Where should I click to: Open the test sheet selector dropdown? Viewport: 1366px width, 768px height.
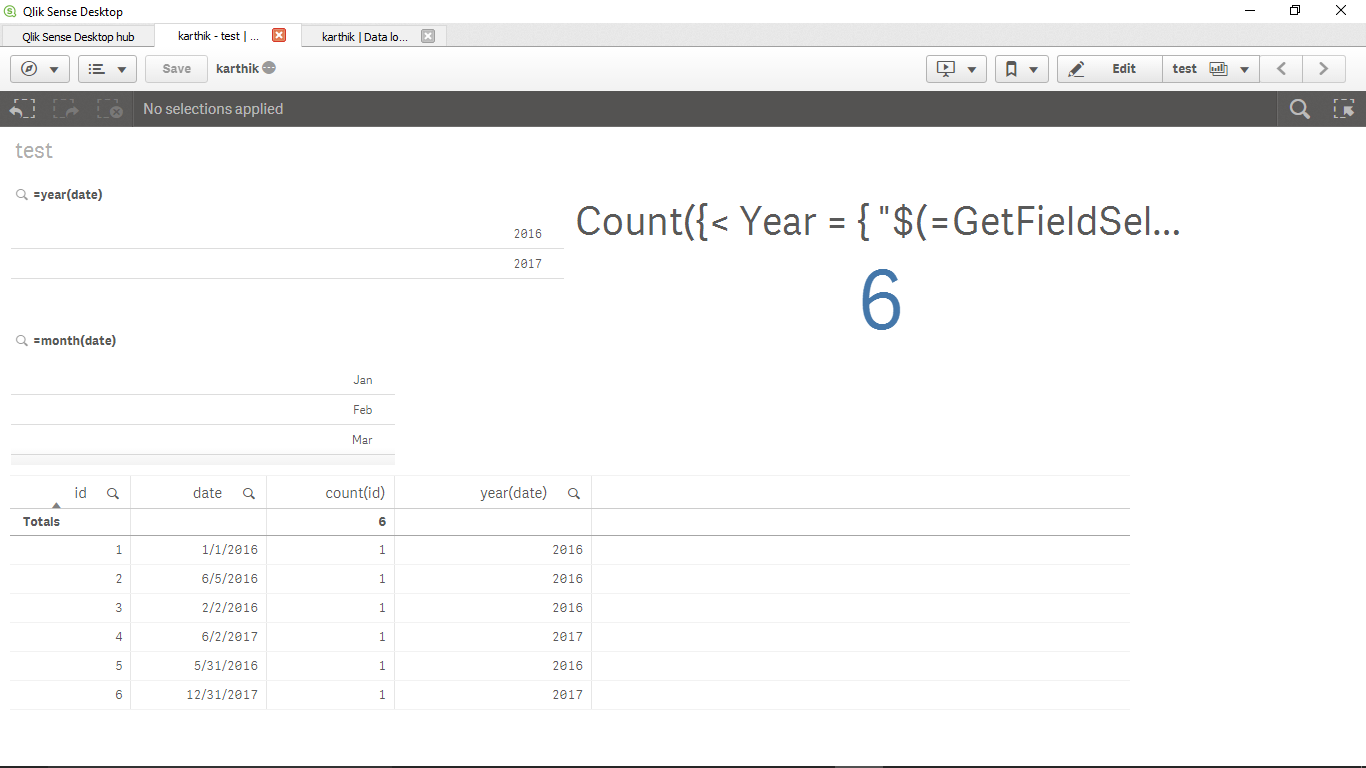coord(1211,69)
